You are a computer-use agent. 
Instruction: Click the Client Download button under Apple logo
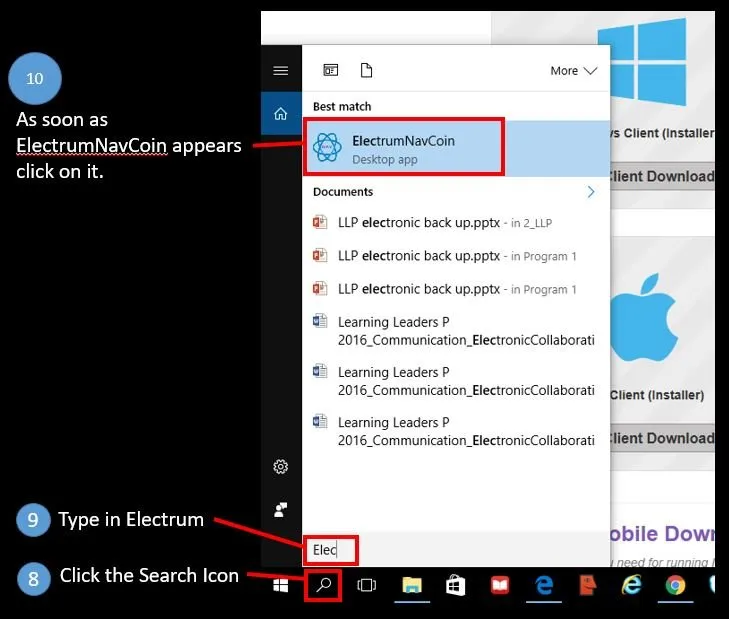pos(661,438)
